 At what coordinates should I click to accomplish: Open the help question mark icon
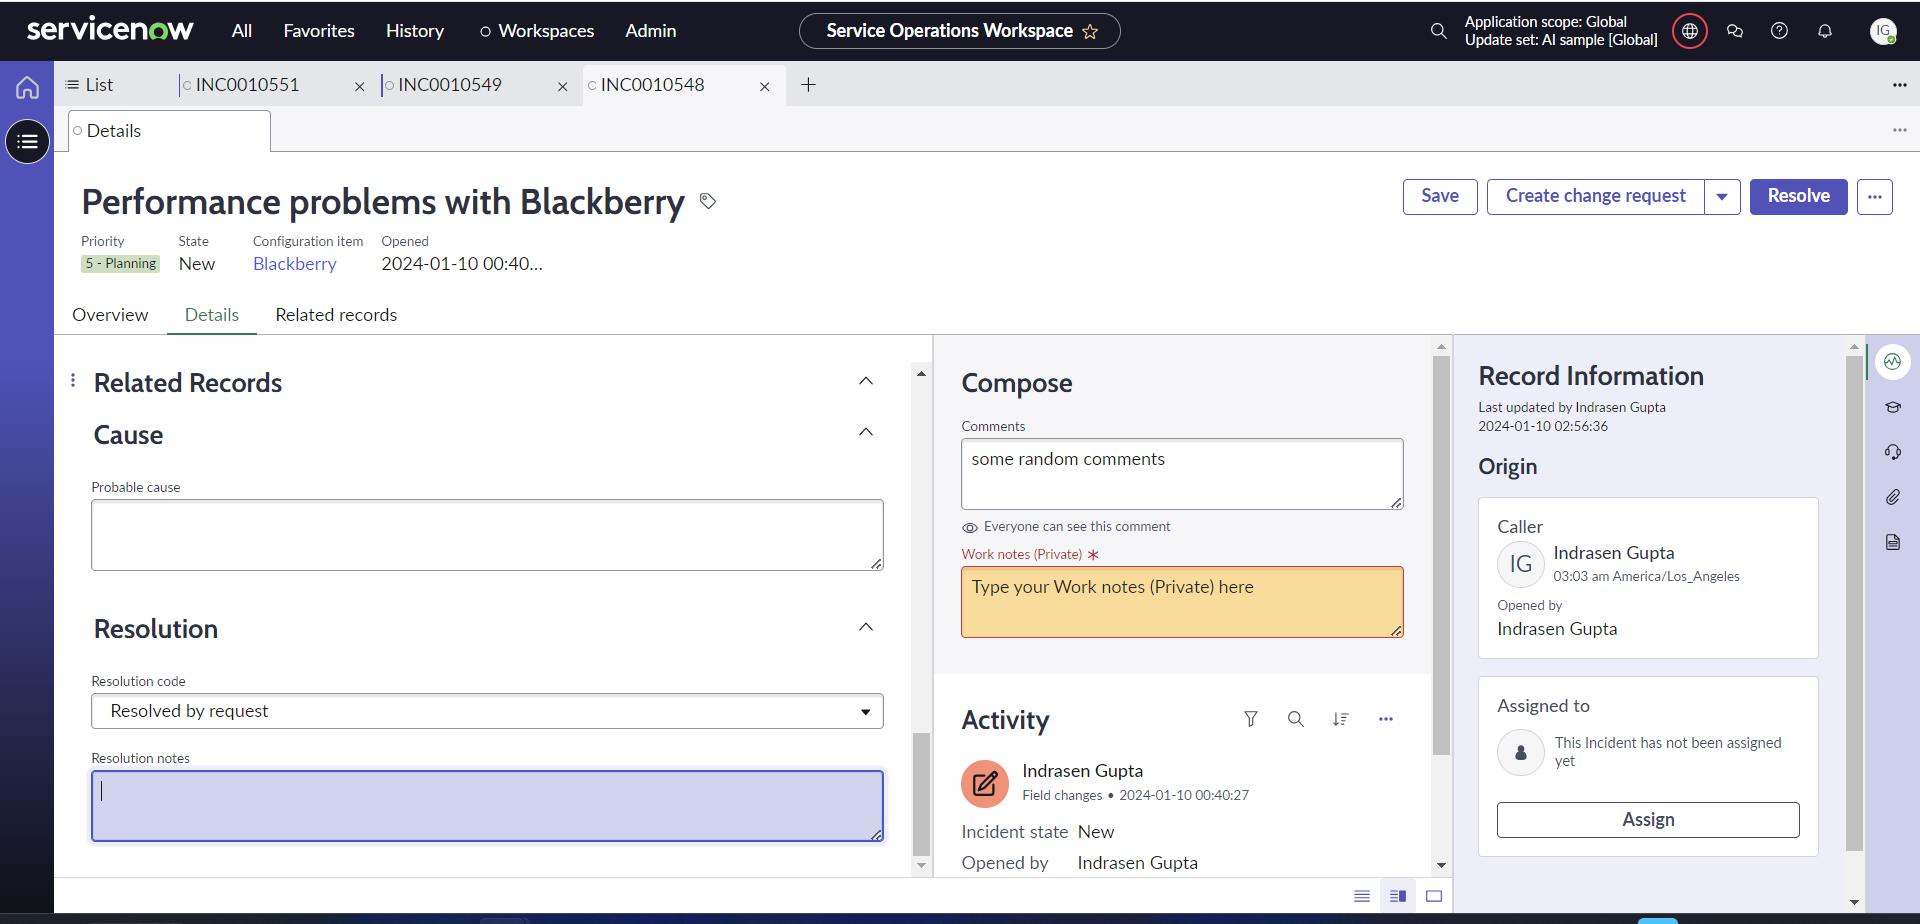click(1779, 31)
